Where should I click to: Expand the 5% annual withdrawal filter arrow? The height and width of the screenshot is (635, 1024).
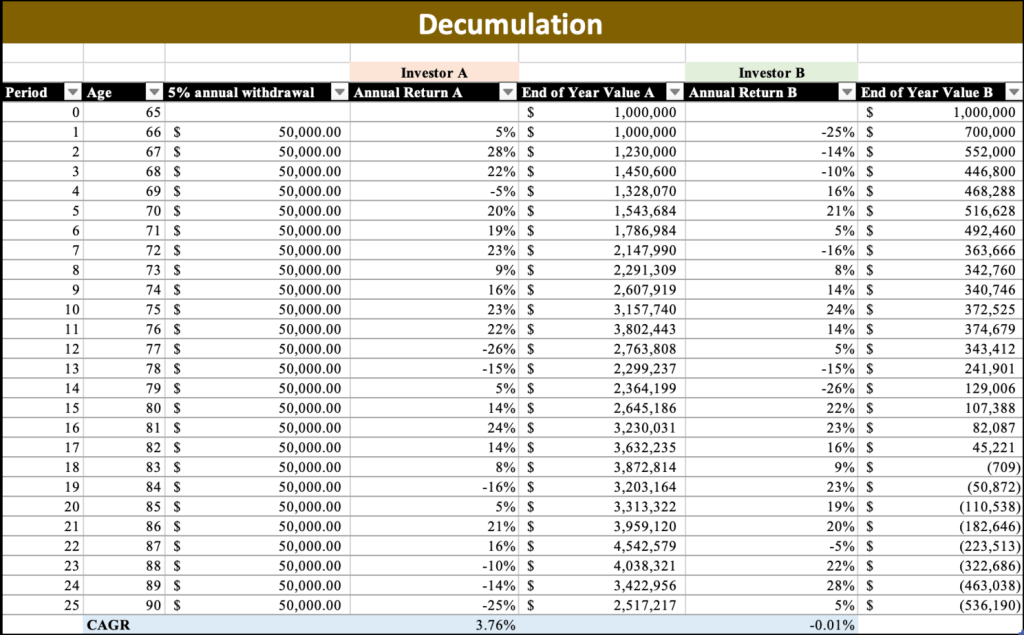(339, 93)
